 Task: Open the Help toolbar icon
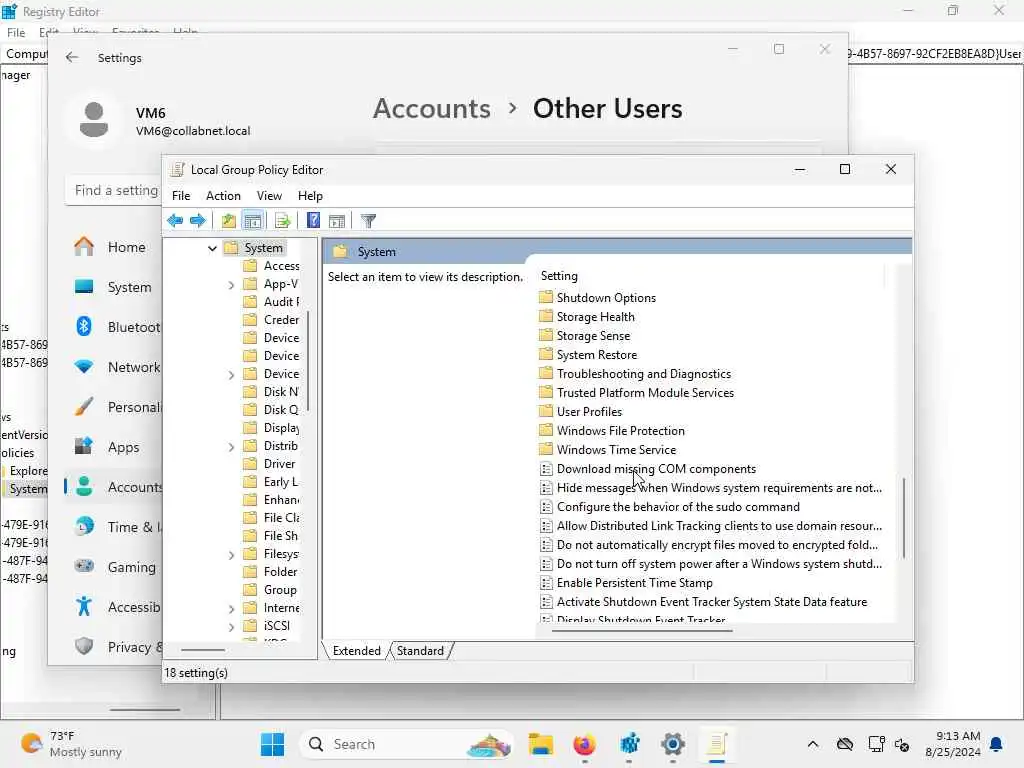(313, 221)
